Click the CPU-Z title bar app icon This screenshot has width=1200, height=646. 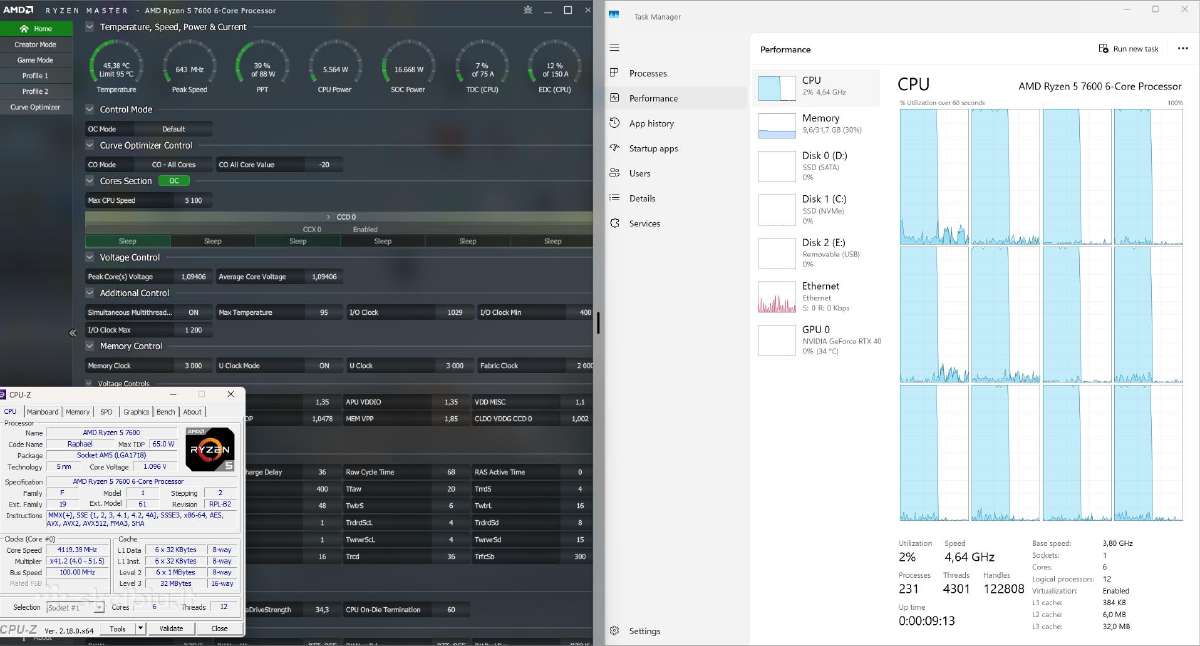pos(4,395)
